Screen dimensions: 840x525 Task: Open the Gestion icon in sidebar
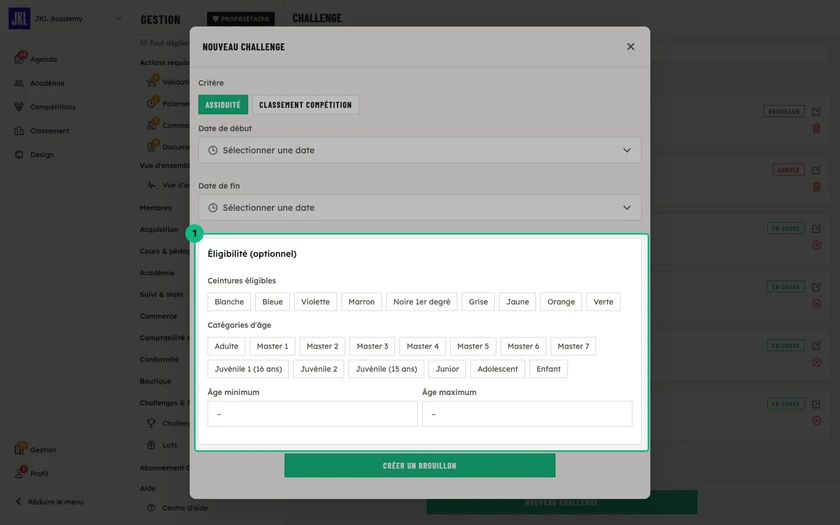click(x=19, y=449)
